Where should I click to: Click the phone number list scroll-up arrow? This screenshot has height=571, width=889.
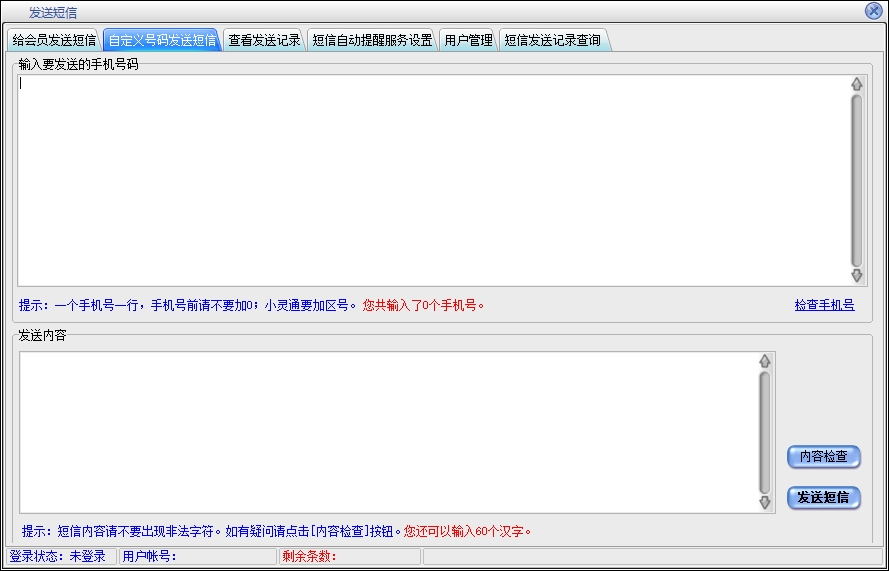point(856,84)
